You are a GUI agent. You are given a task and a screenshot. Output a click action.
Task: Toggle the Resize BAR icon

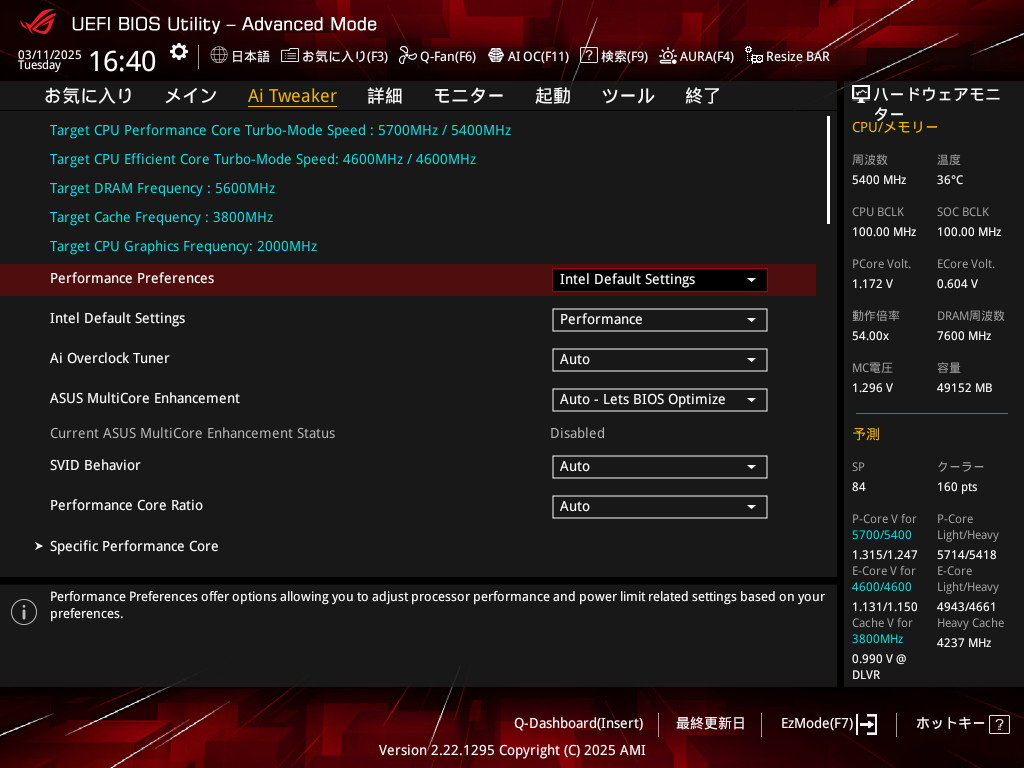tap(754, 56)
